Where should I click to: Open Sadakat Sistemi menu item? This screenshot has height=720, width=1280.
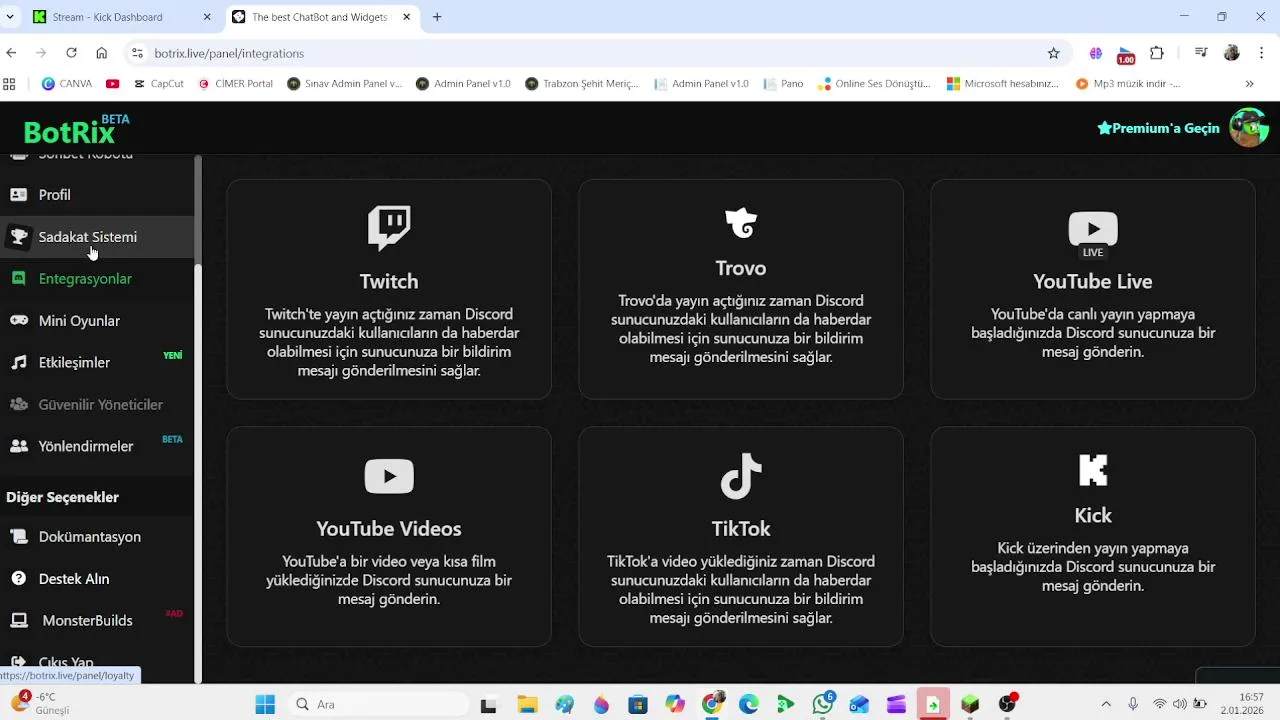[97, 237]
